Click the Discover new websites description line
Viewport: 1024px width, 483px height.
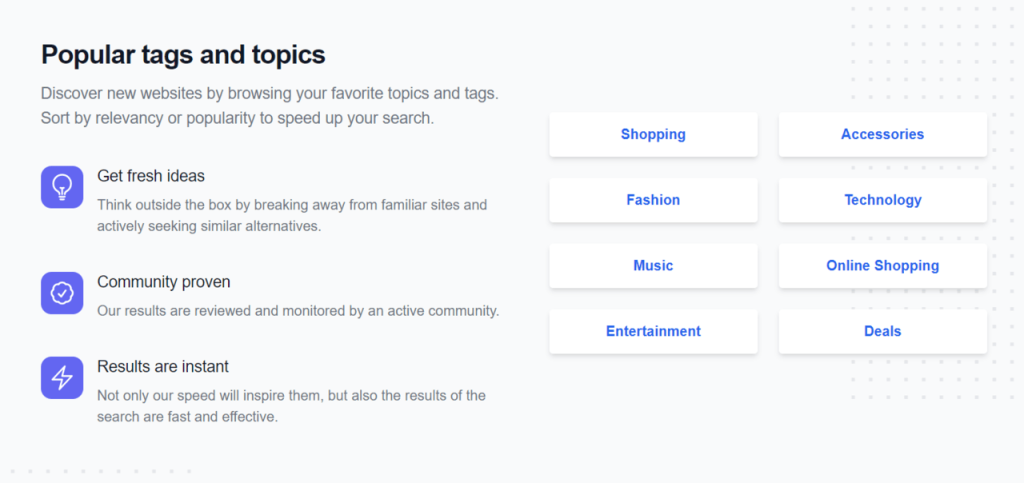pyautogui.click(x=270, y=93)
